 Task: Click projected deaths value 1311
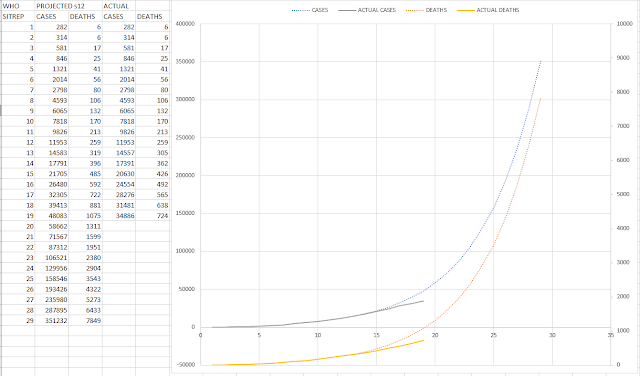(85, 227)
